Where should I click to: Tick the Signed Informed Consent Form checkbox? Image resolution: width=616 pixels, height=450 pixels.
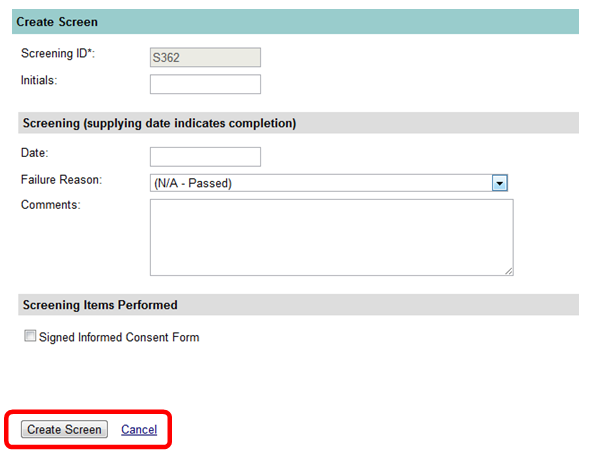click(x=30, y=337)
